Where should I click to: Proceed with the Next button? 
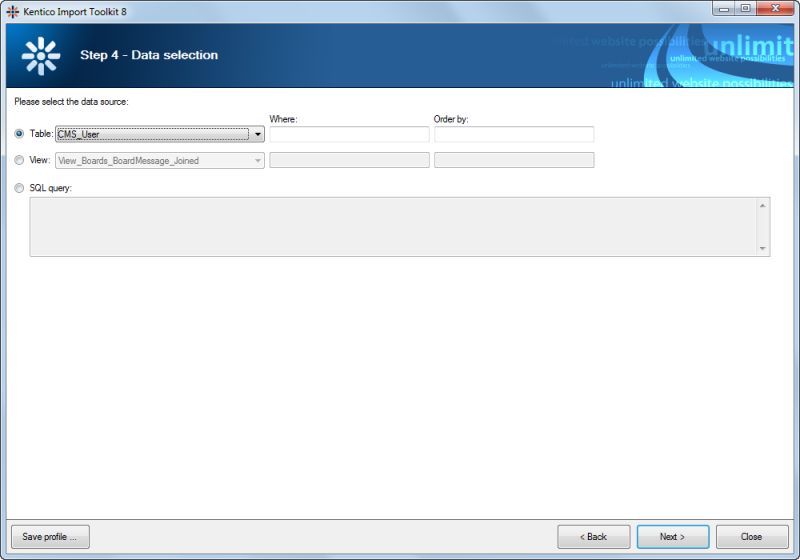pos(672,537)
